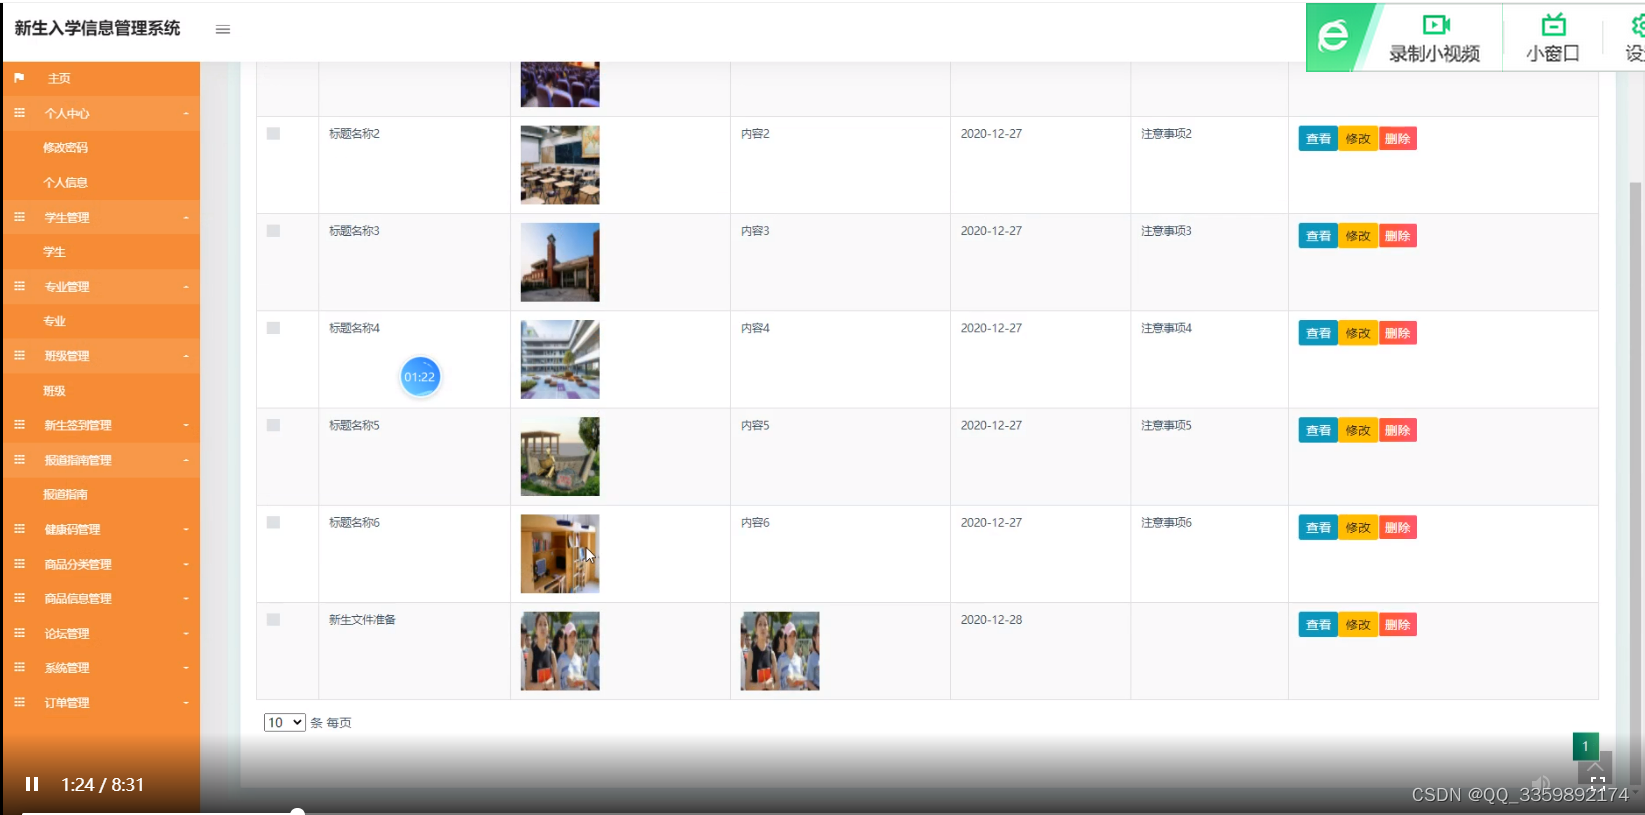Click the list icon next to 健康码管理
The width and height of the screenshot is (1645, 815).
pos(19,529)
